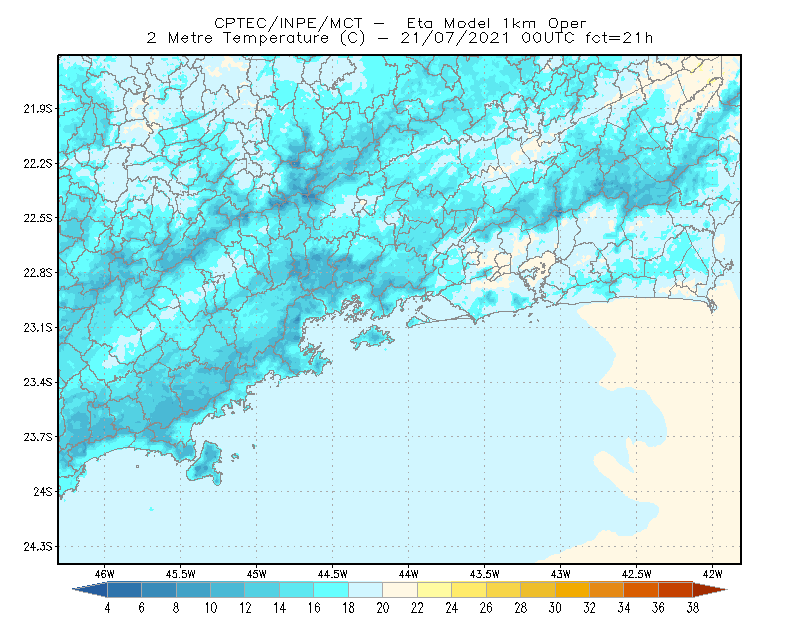Click the 22.8S latitude axis label
Viewport: 800px width, 618px height.
(x=38, y=273)
